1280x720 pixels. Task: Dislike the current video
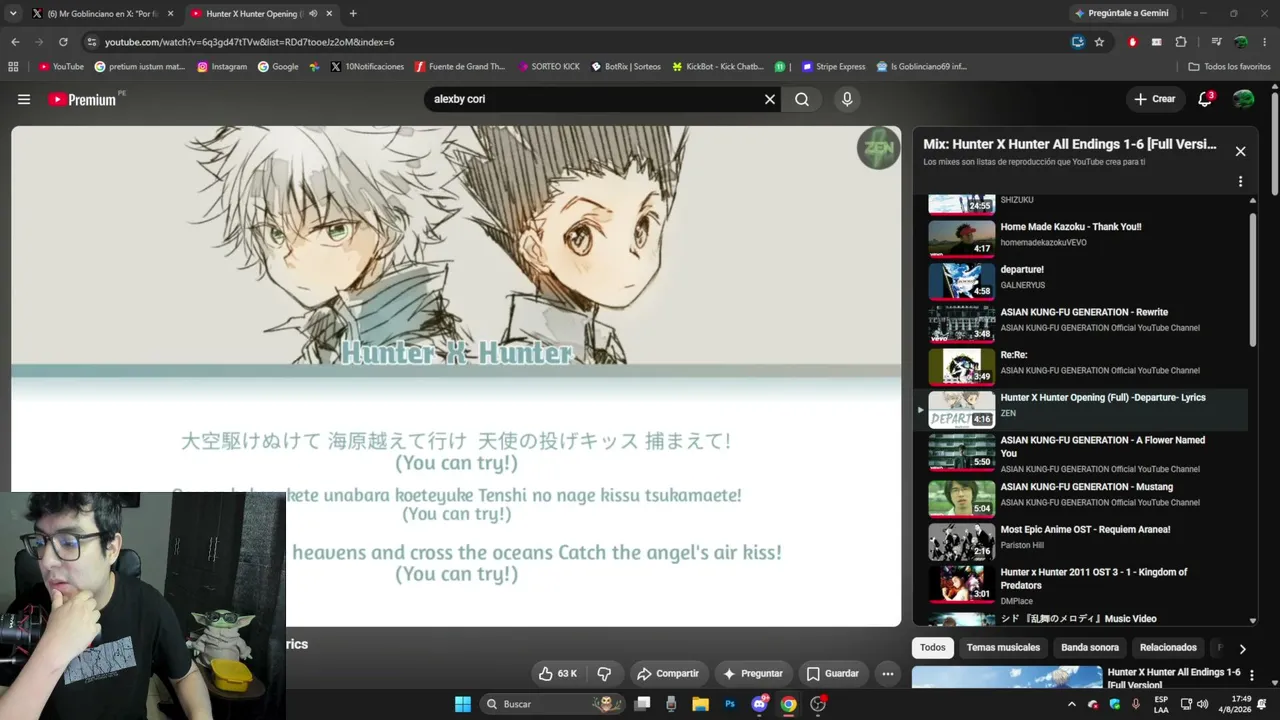point(604,674)
